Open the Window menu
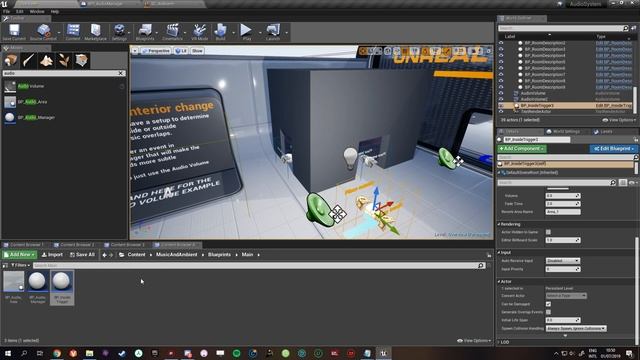The image size is (640, 360). [37, 11]
